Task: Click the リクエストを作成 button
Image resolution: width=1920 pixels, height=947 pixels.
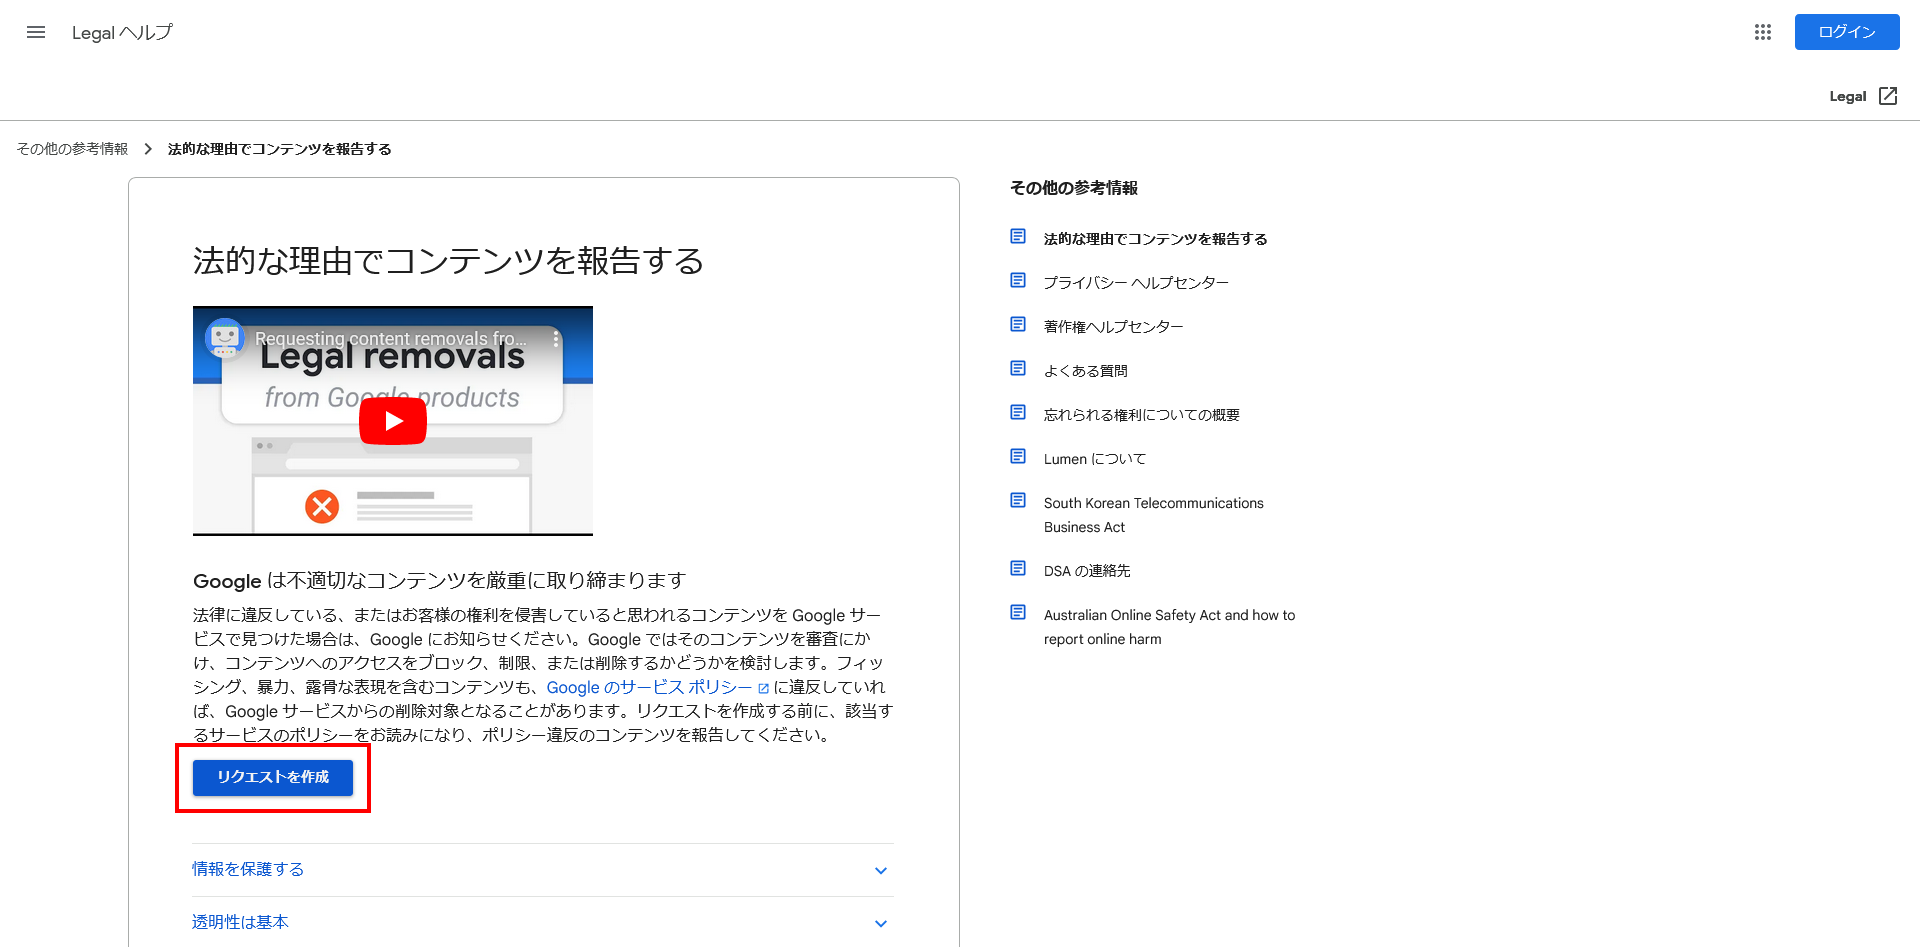Action: point(273,777)
